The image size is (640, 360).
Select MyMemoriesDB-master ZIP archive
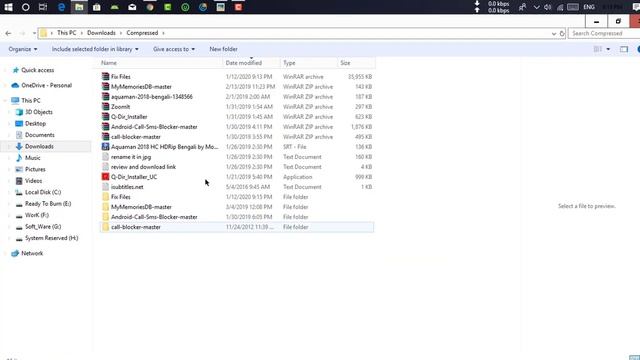tap(237, 87)
